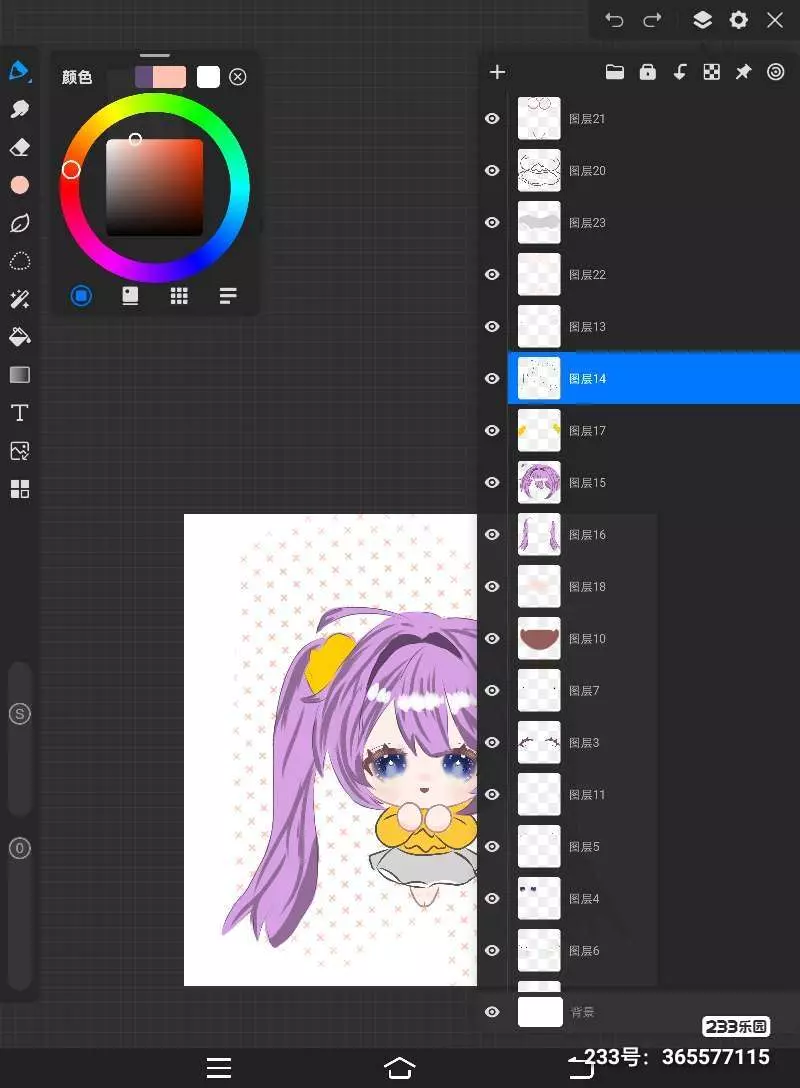Screen dimensions: 800x1088
Task: Undo the last action
Action: click(614, 19)
